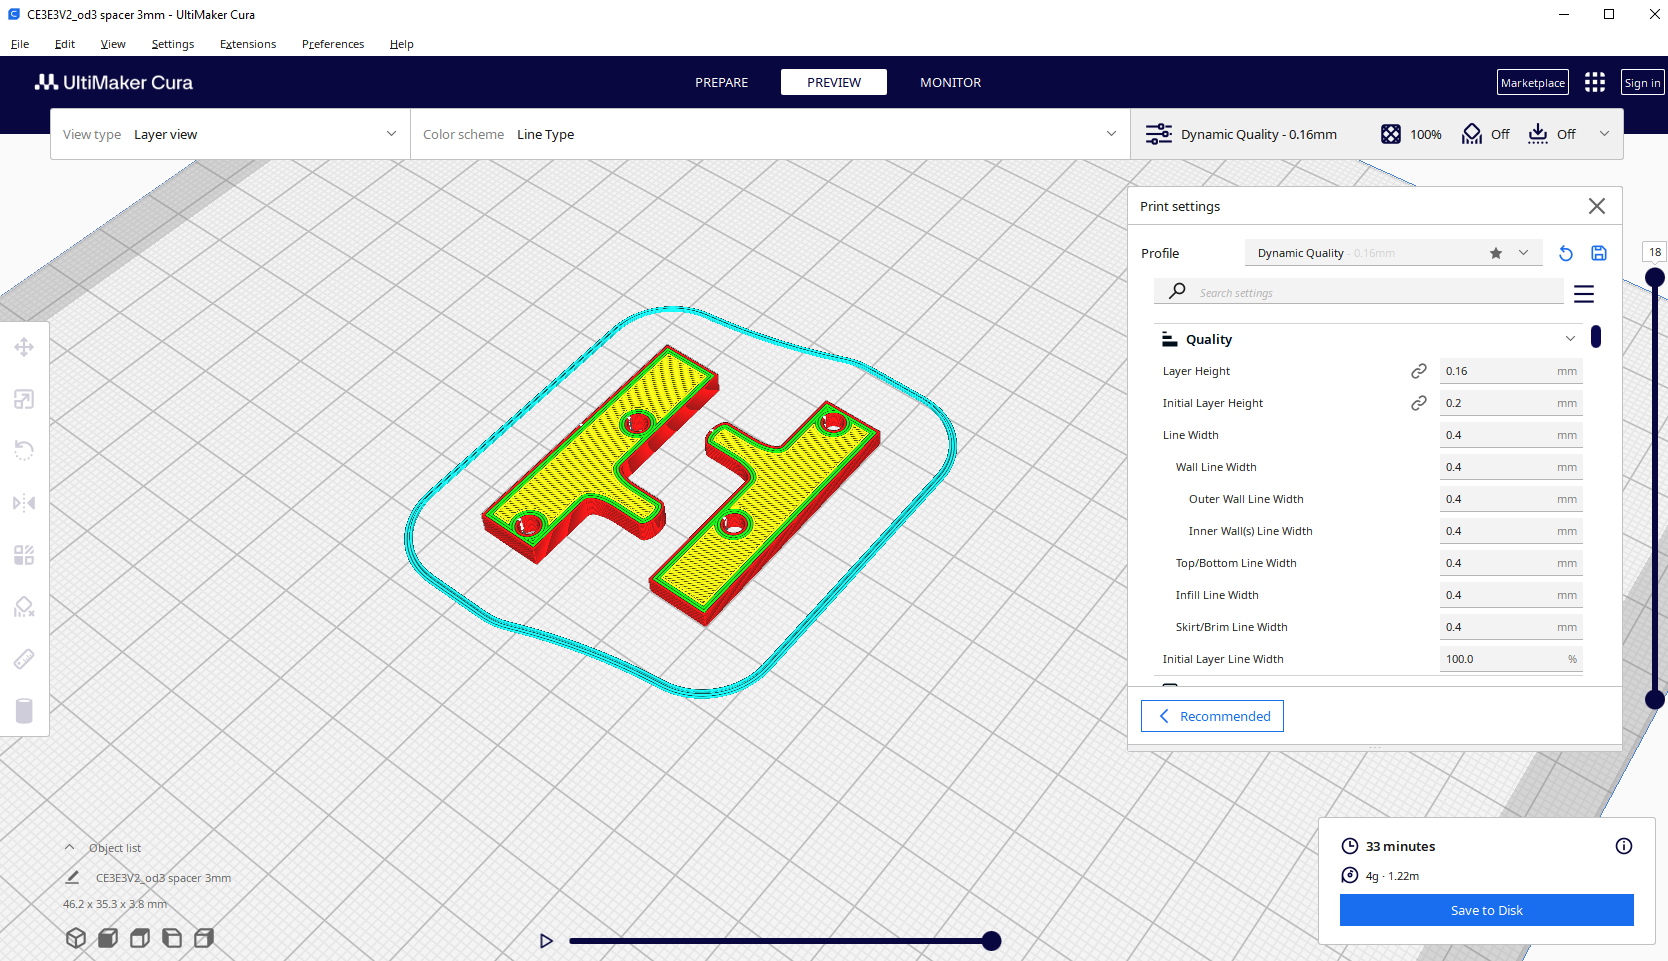Show print time breakdown info icon

[x=1624, y=846]
